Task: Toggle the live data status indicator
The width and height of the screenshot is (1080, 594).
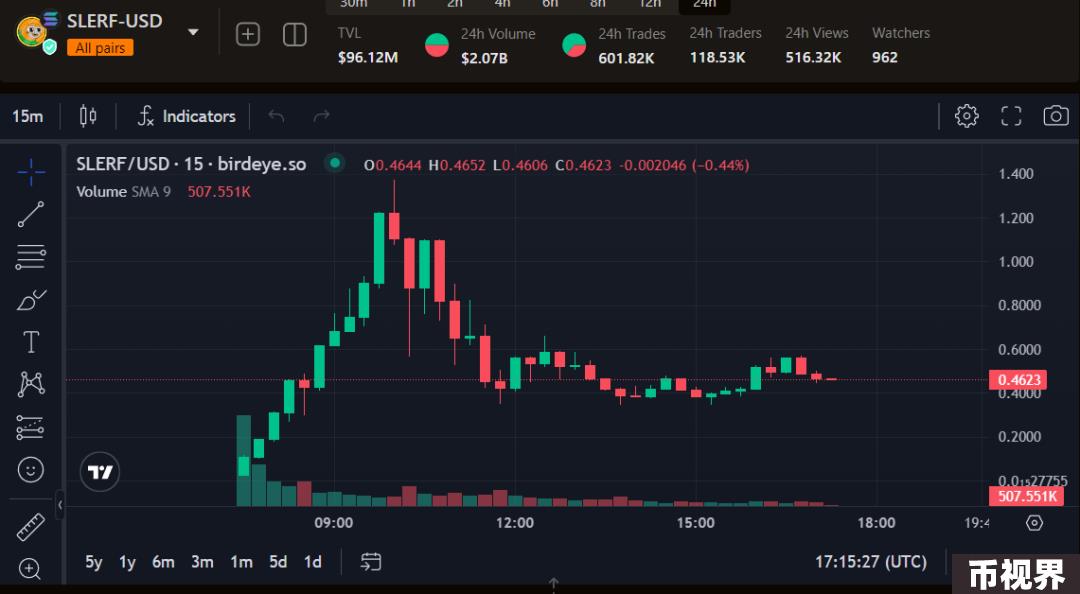Action: pyautogui.click(x=335, y=163)
